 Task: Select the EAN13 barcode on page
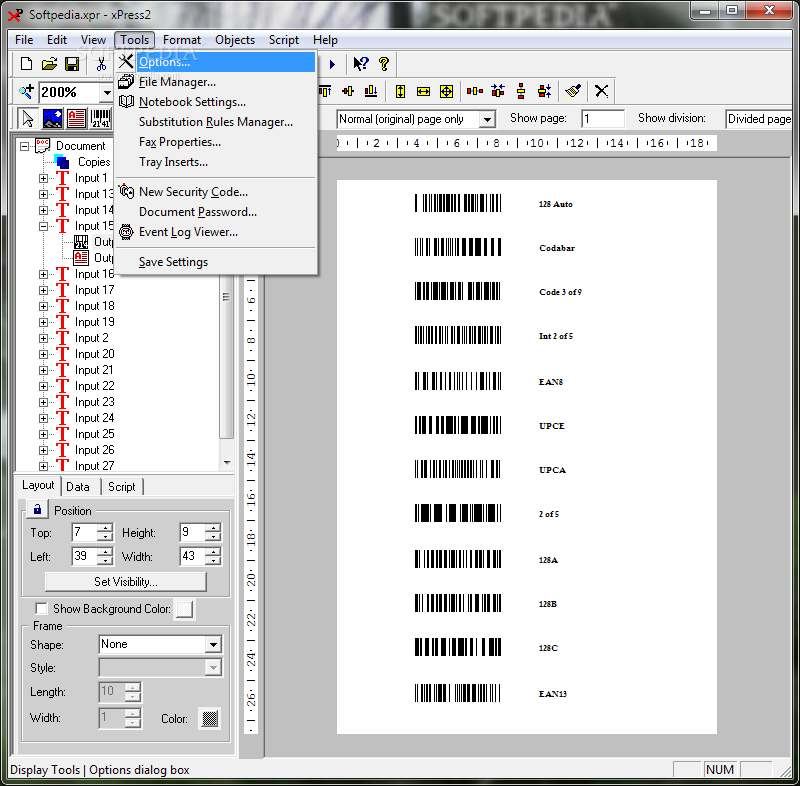click(x=458, y=693)
